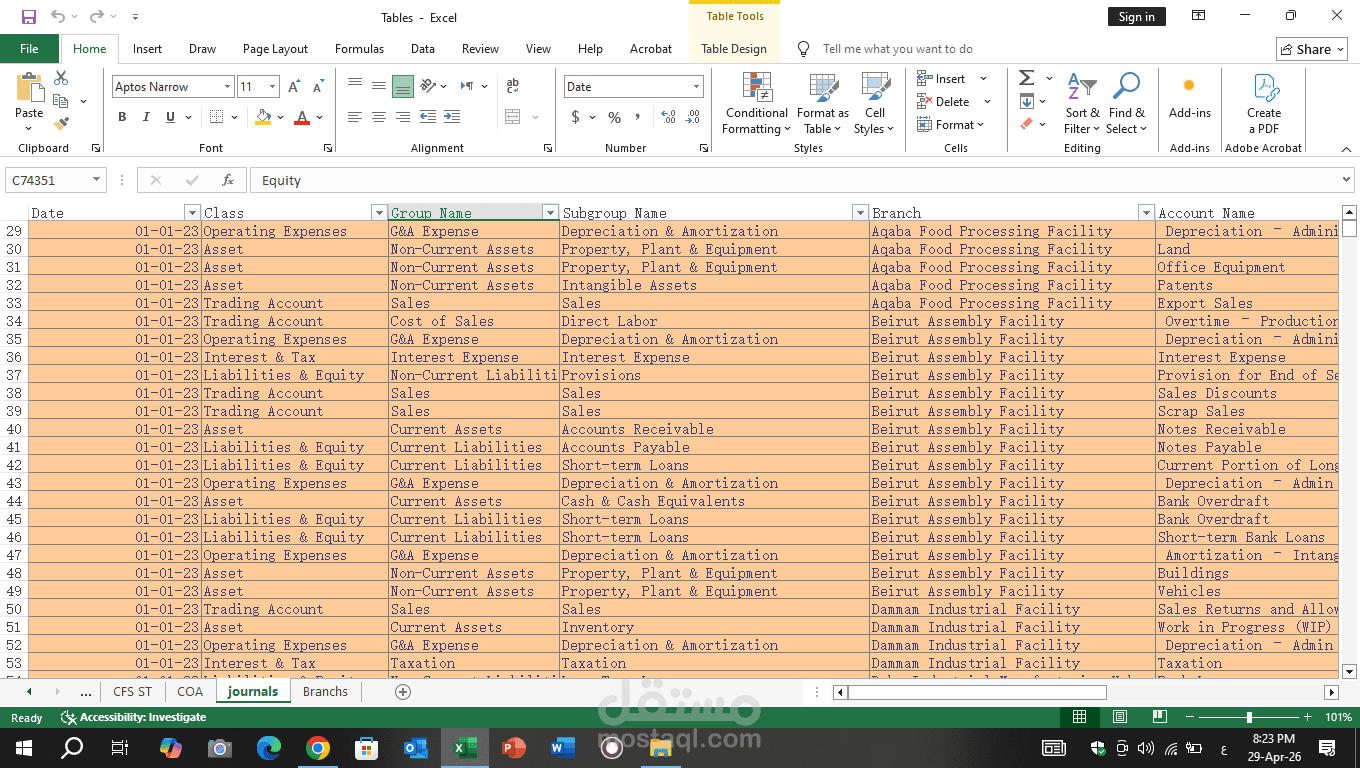Image resolution: width=1360 pixels, height=768 pixels.
Task: Apply Comma Style number format
Action: [x=640, y=117]
